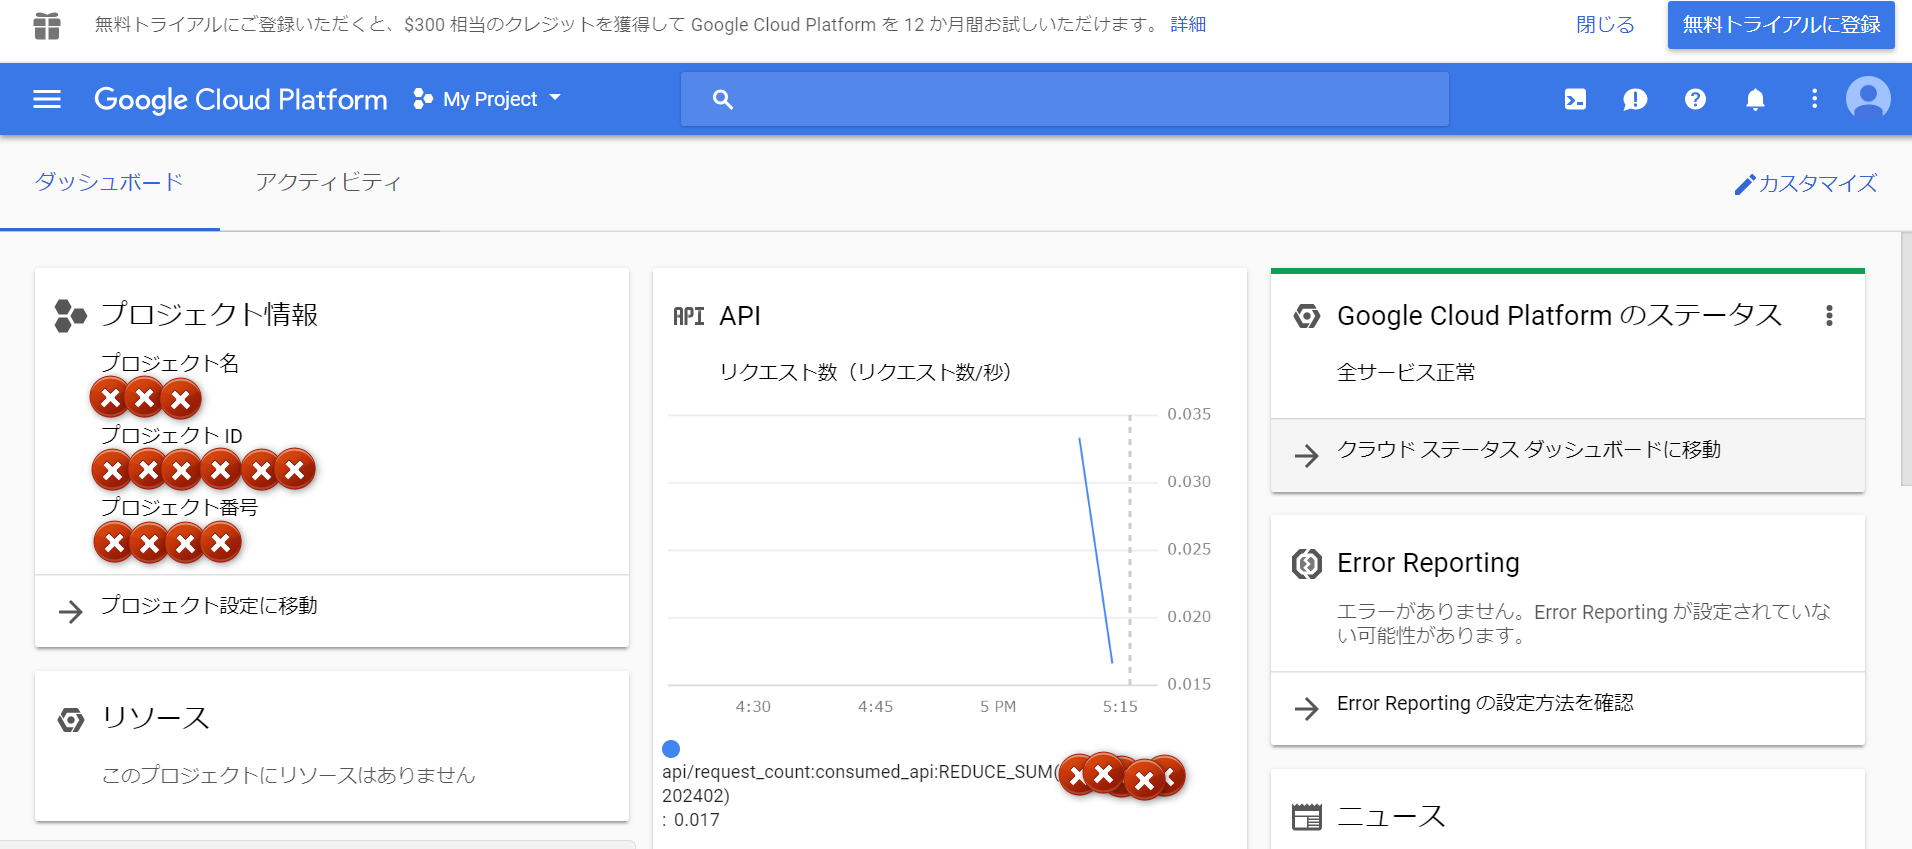Switch to the アクティビティ tab
Image resolution: width=1912 pixels, height=849 pixels.
click(x=329, y=182)
